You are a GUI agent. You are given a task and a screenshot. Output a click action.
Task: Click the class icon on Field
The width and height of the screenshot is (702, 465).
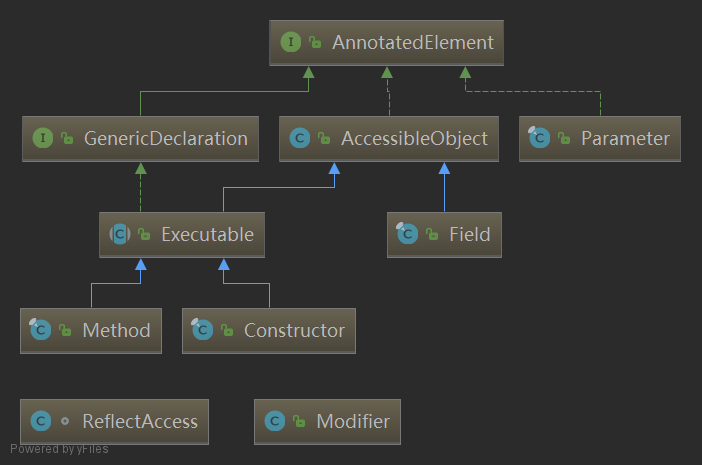[x=407, y=235]
